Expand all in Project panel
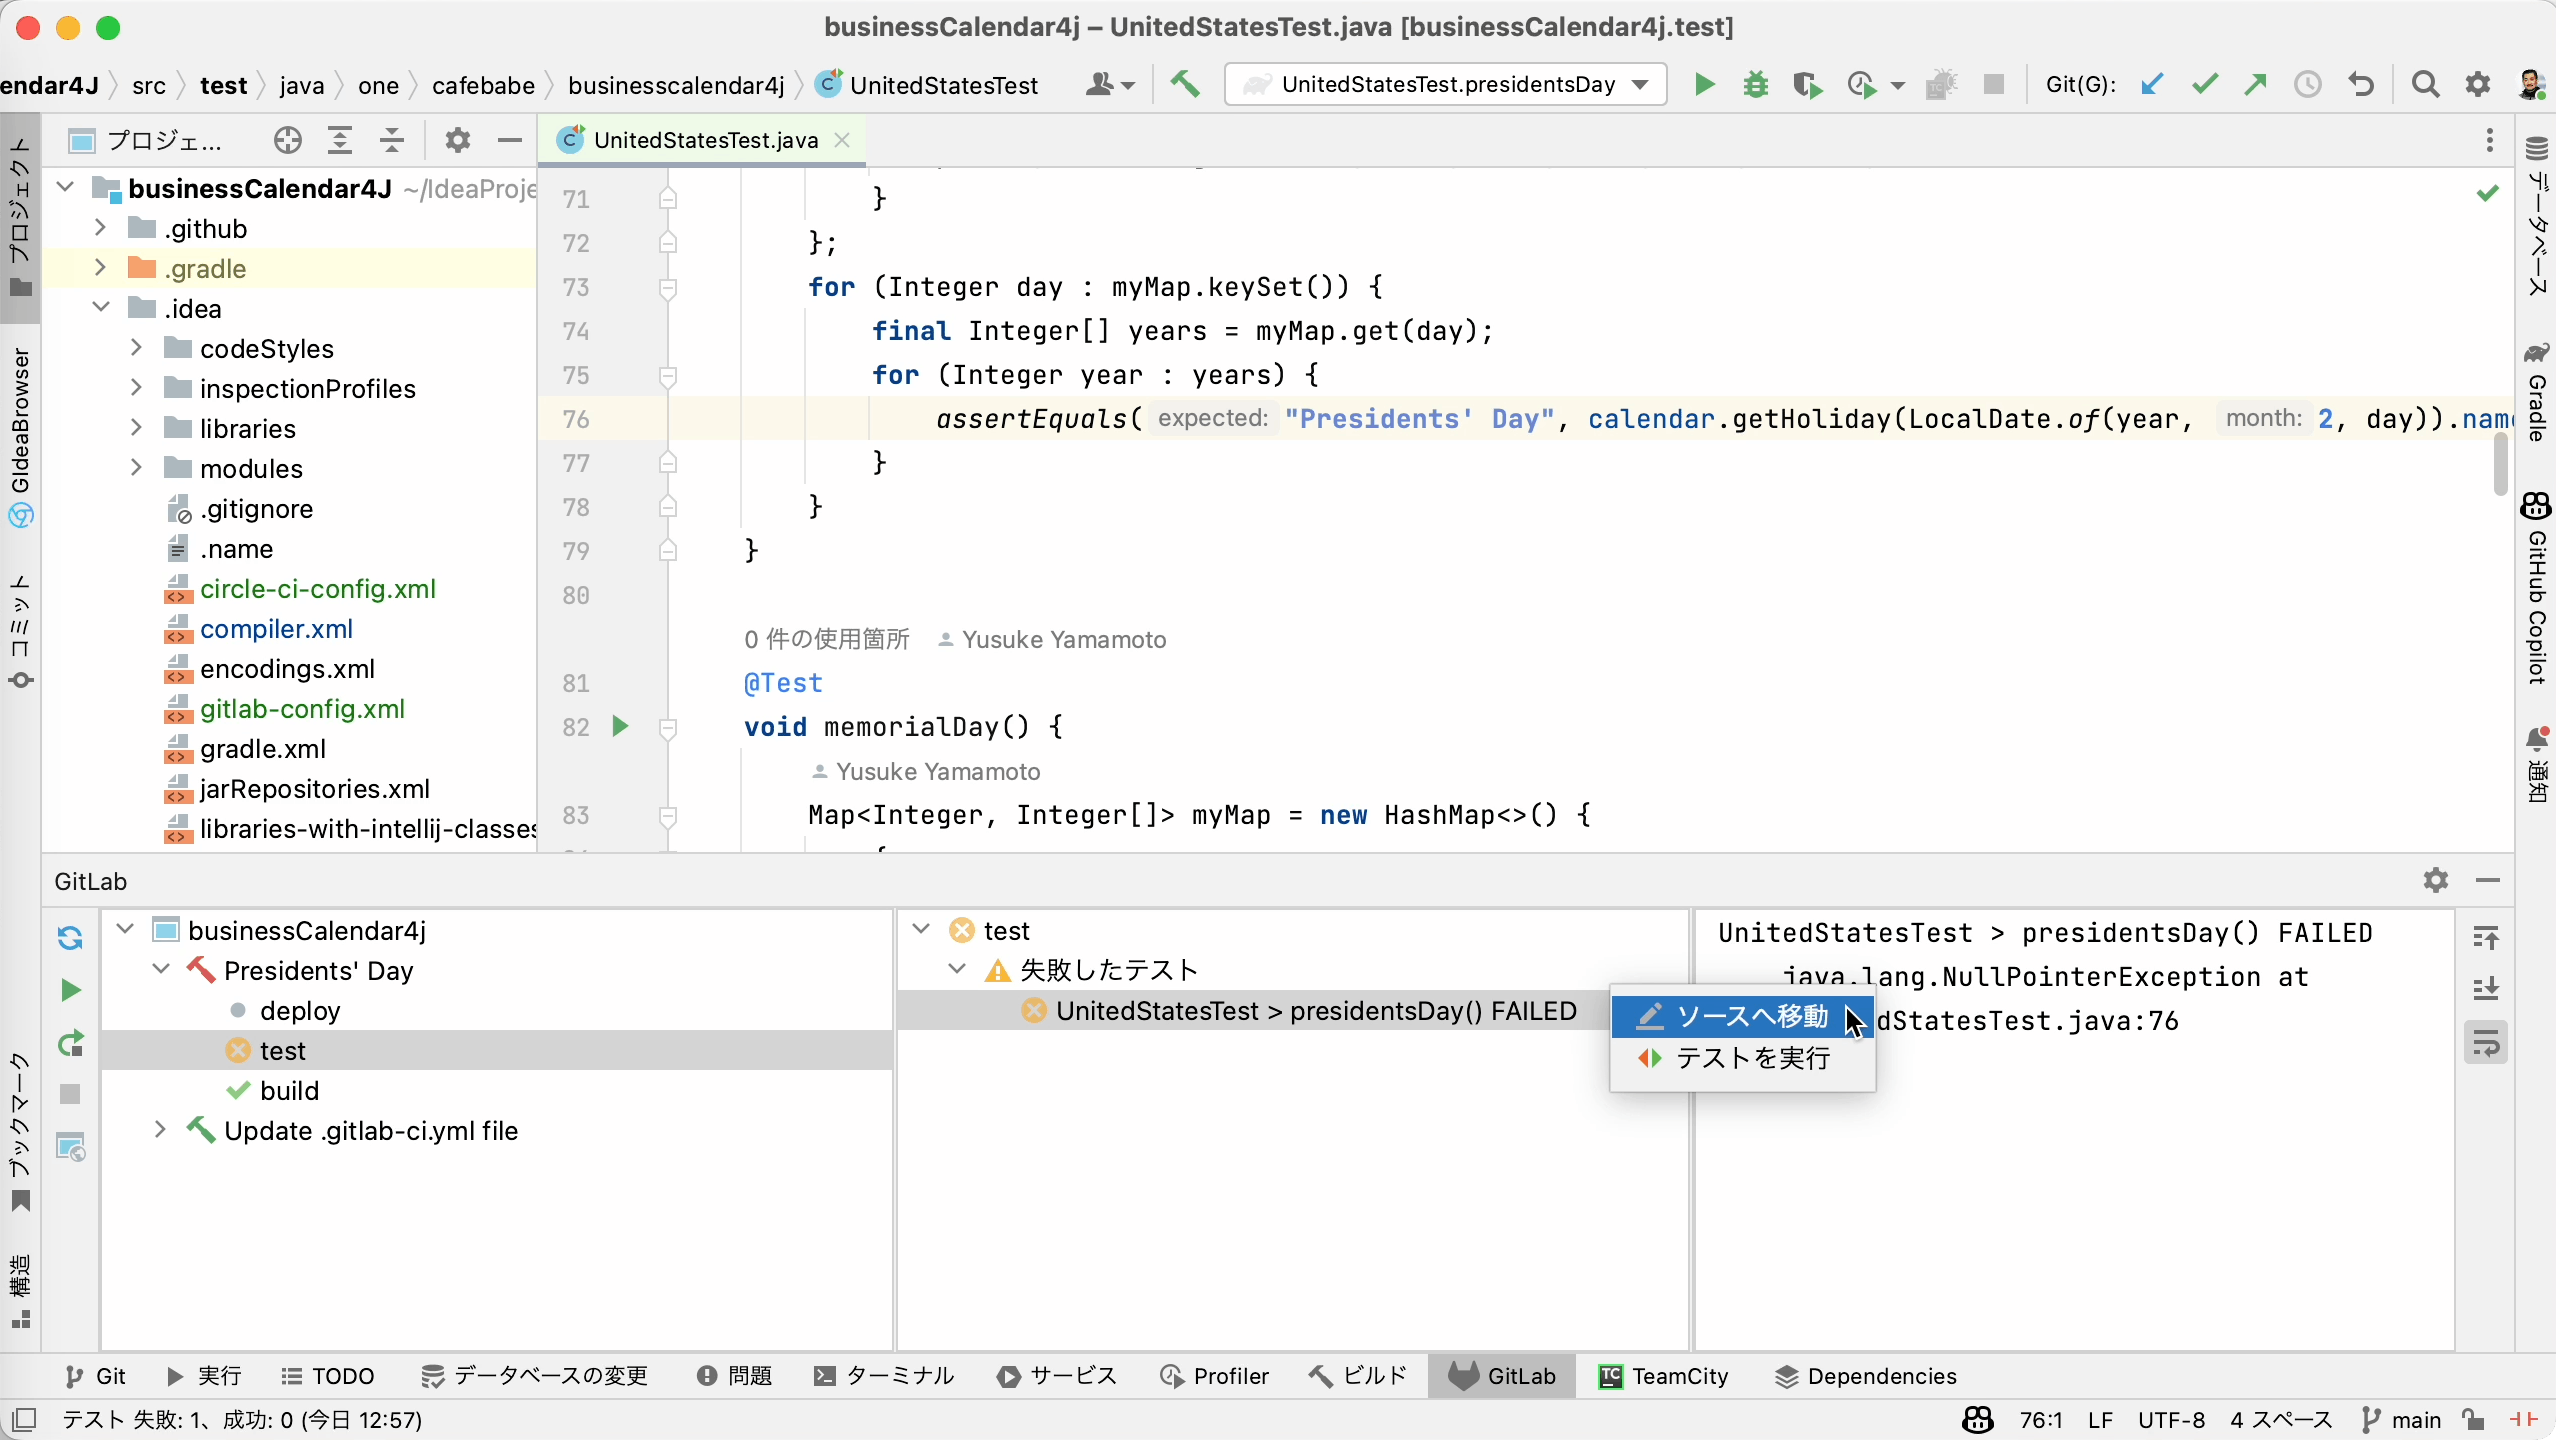The image size is (2556, 1440). [340, 141]
